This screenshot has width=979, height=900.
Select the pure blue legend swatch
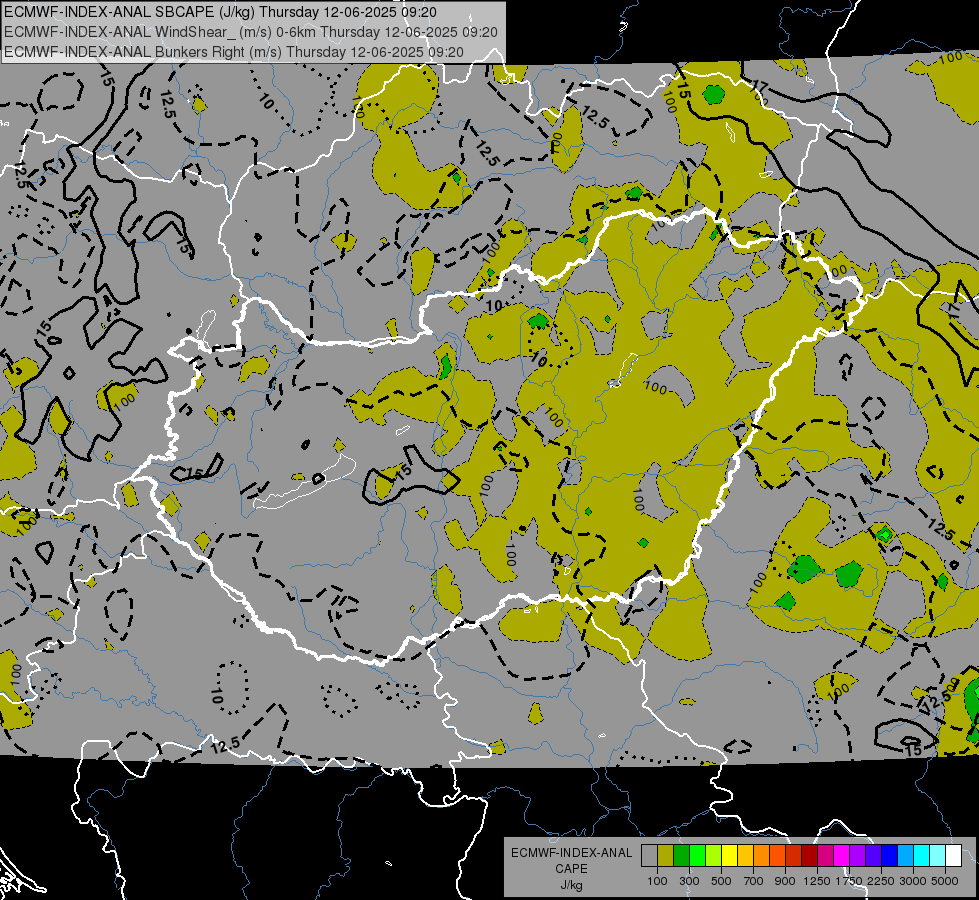[890, 855]
